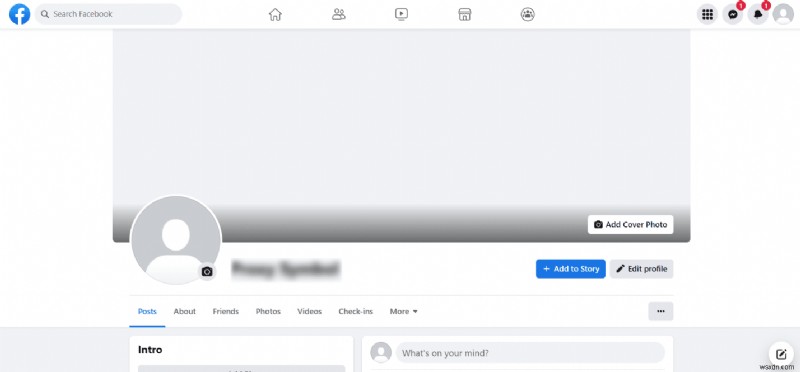Switch to the Photos tab
This screenshot has width=800, height=372.
click(x=268, y=311)
